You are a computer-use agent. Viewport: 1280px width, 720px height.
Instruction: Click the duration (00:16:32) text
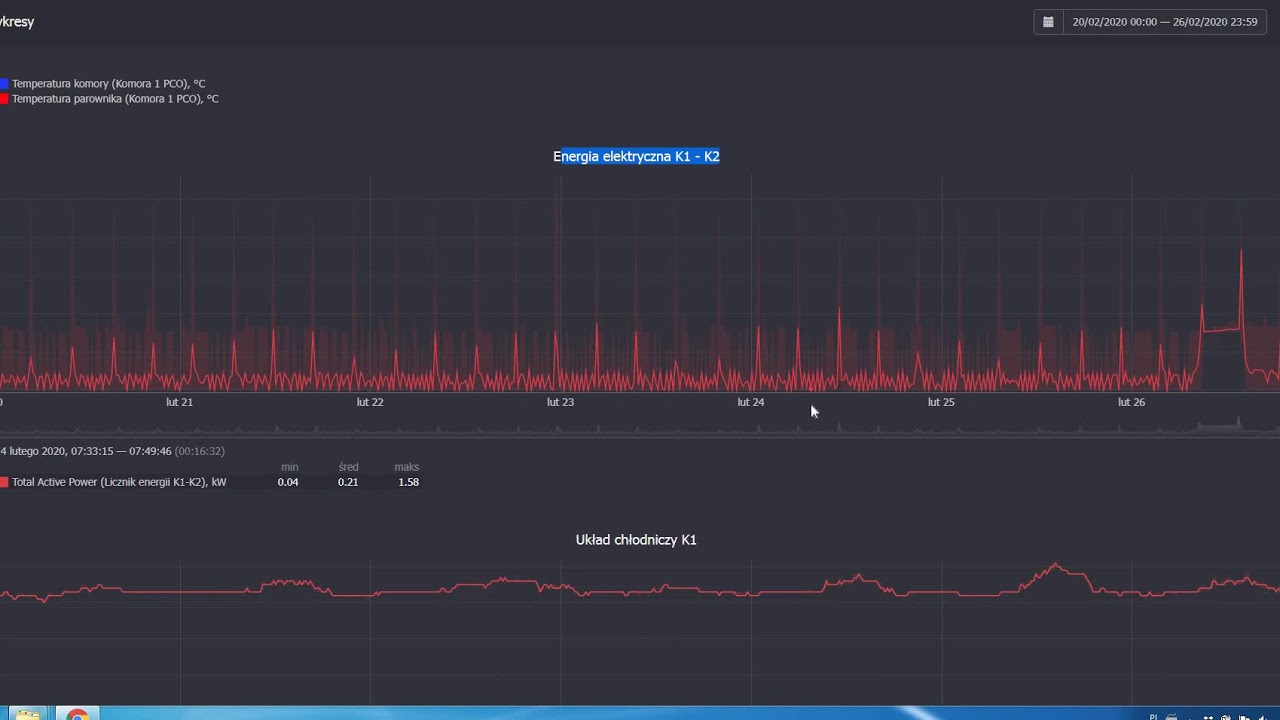[200, 451]
